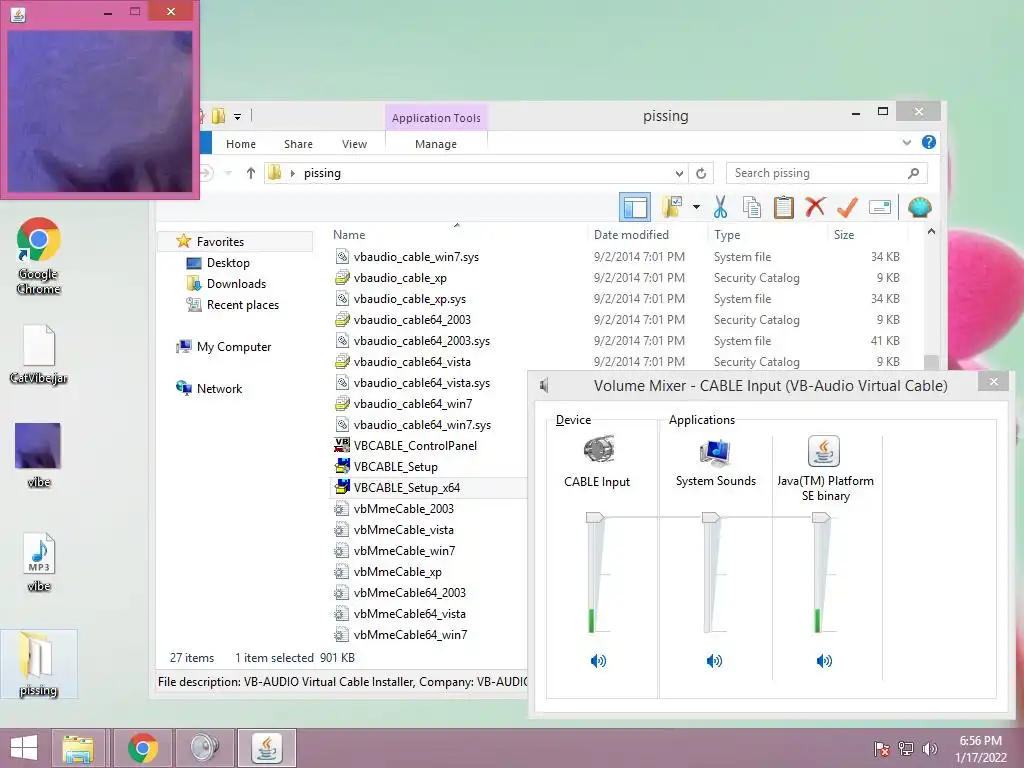Click the Up one level arrow
Screen dimensions: 1024x768
[x=251, y=173]
